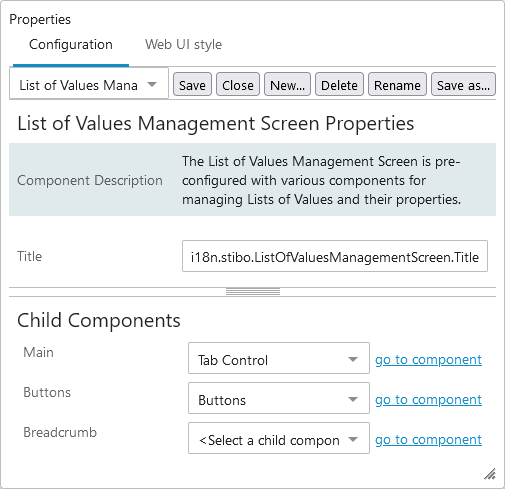Click the Title input field
Image resolution: width=505 pixels, height=489 pixels.
pos(335,256)
